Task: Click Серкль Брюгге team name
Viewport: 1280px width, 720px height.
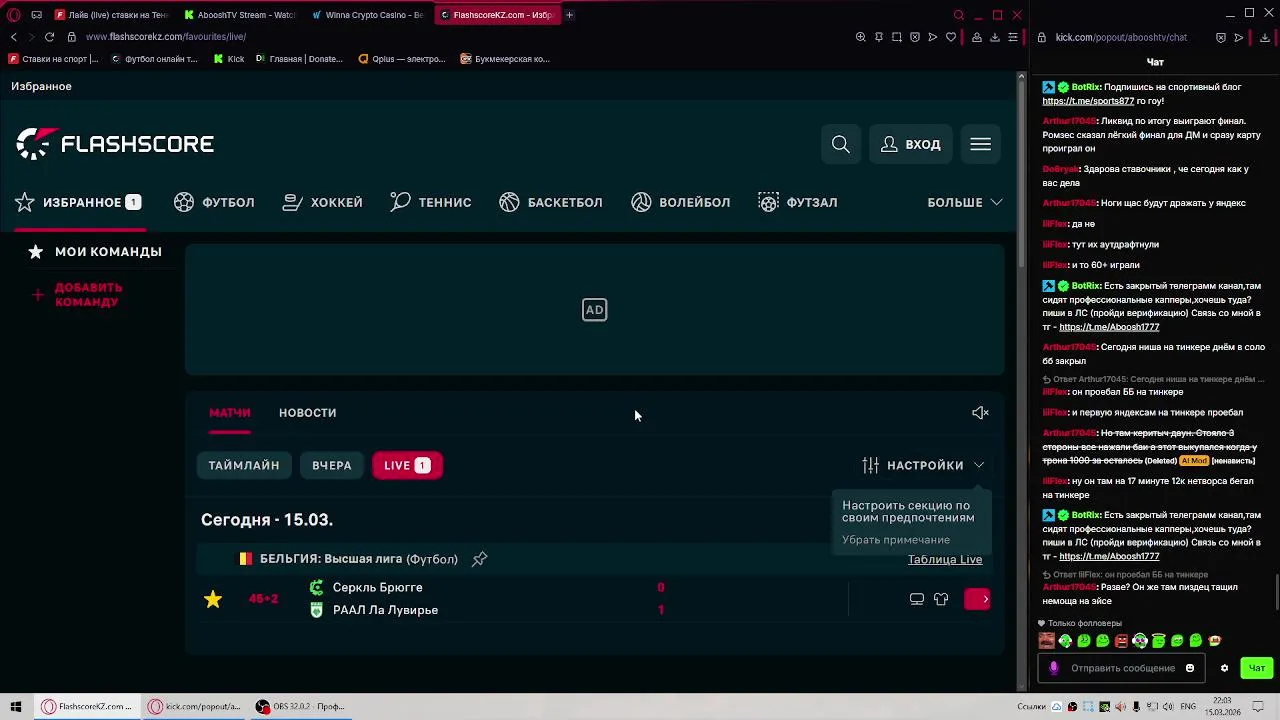Action: pos(378,588)
